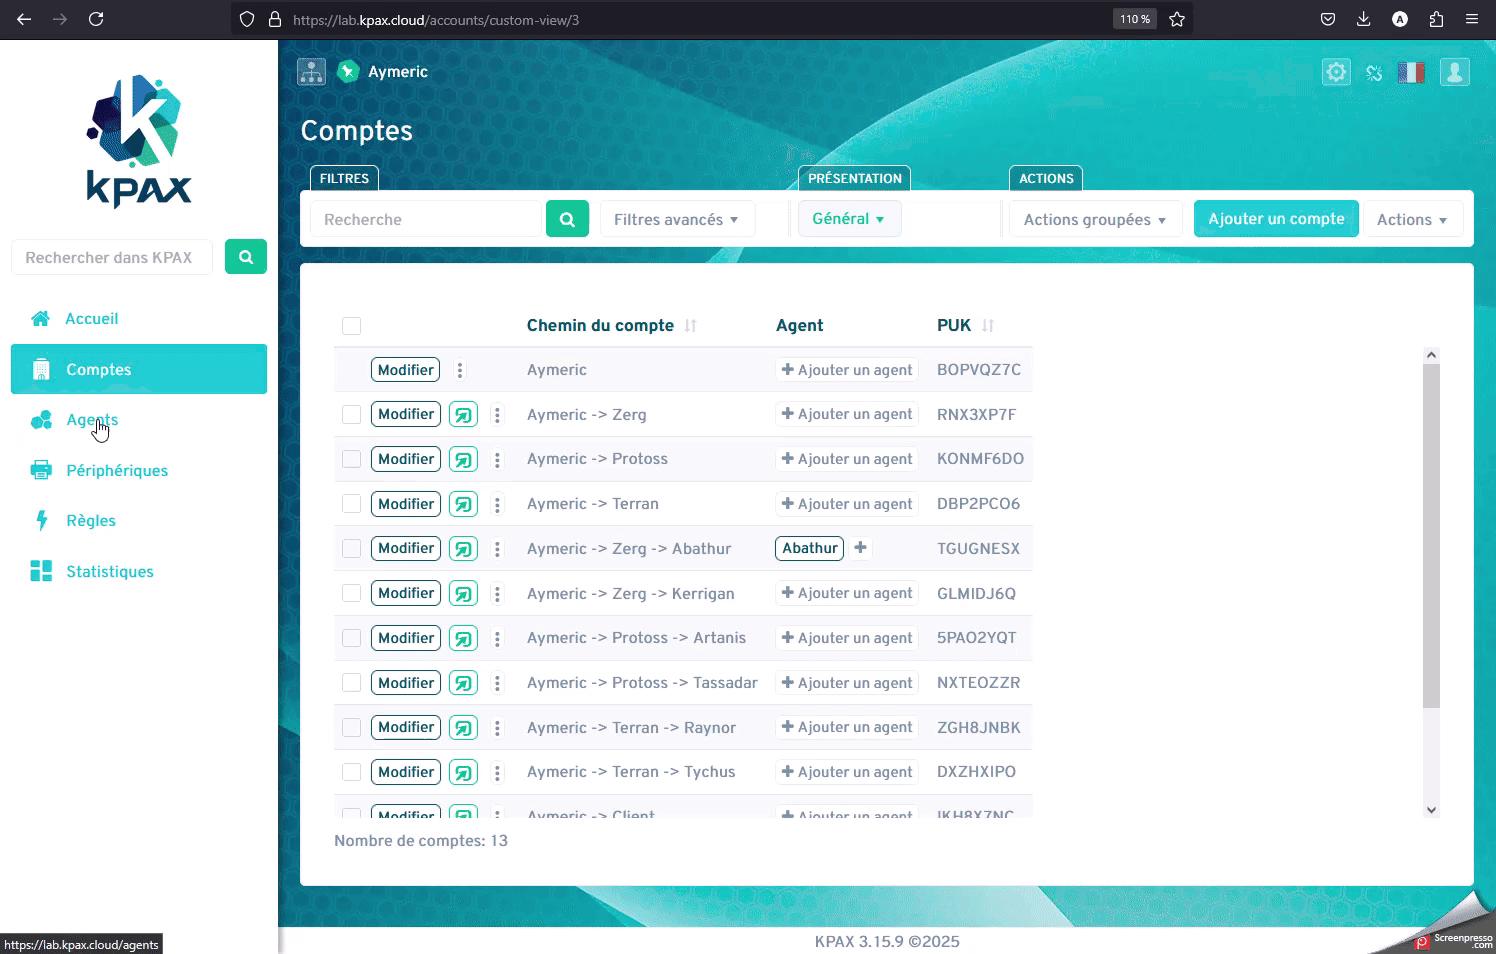Click the sidebar KPAX search button

[x=246, y=257]
